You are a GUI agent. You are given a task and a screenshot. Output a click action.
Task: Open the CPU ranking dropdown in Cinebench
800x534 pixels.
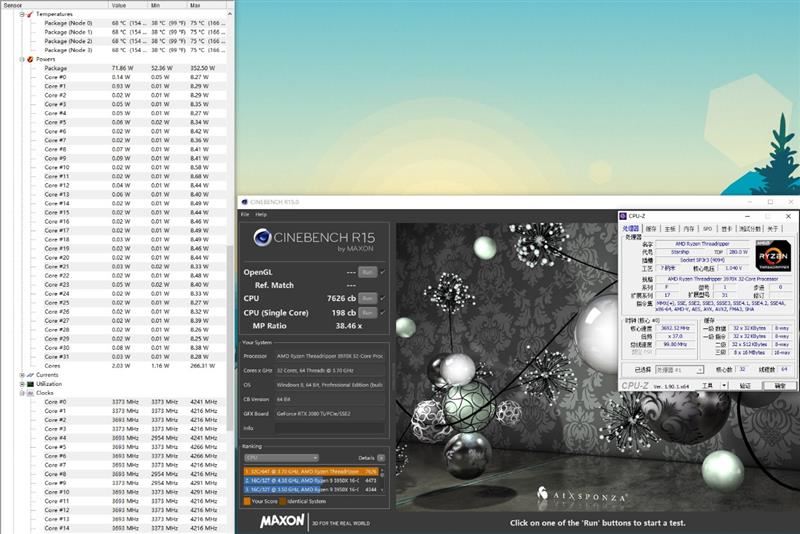pos(282,458)
